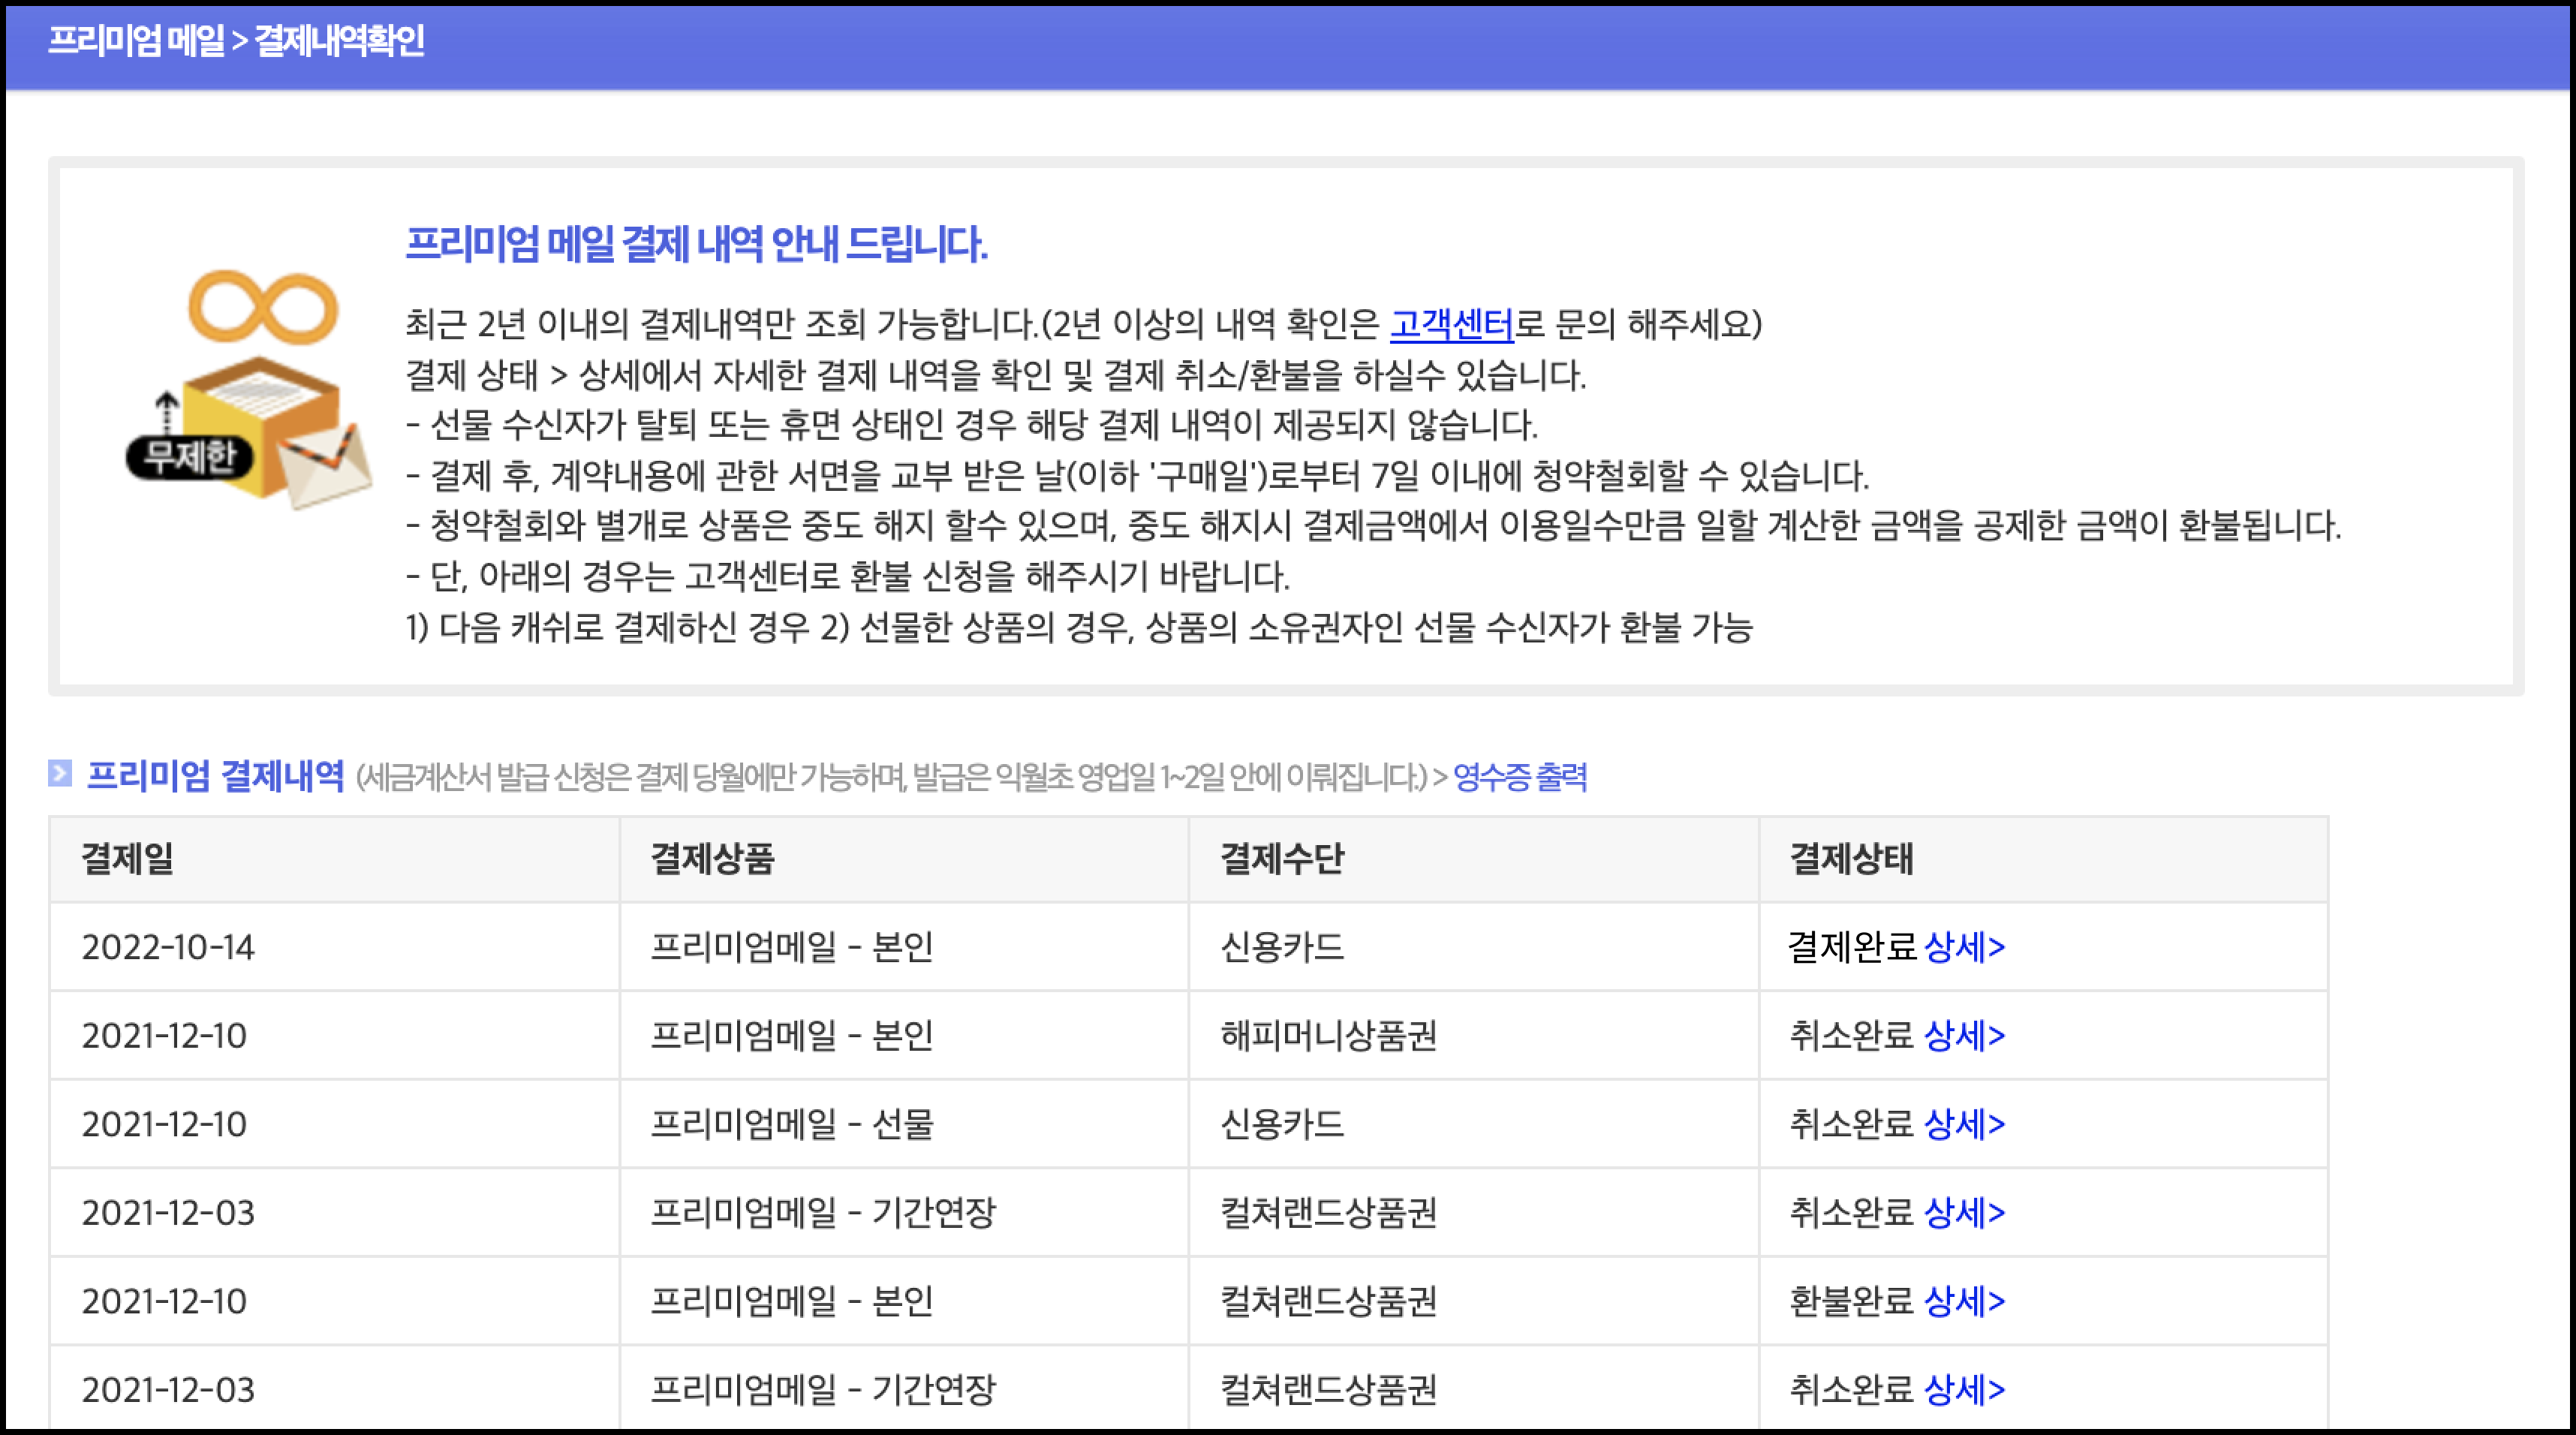Click the 환불완료 status text

click(x=1851, y=1301)
